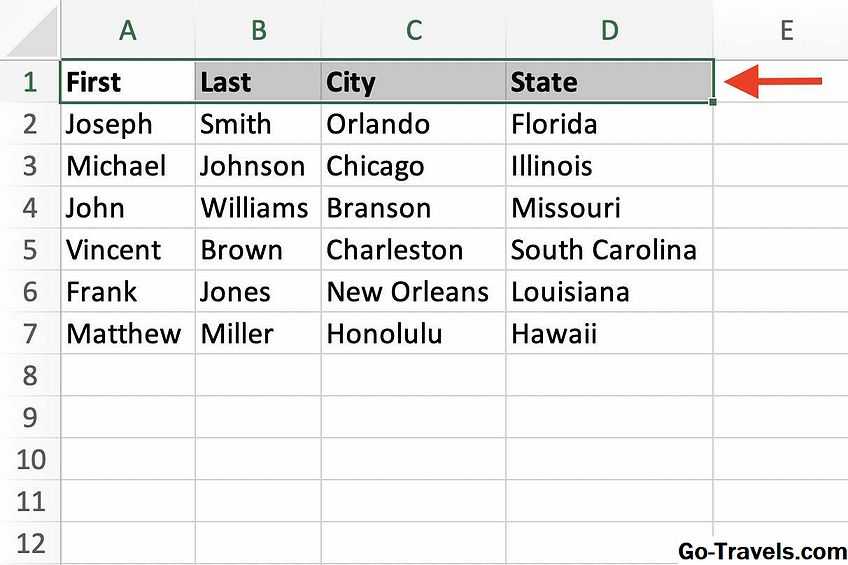Click the 'State' header cell
The image size is (848, 565).
609,81
